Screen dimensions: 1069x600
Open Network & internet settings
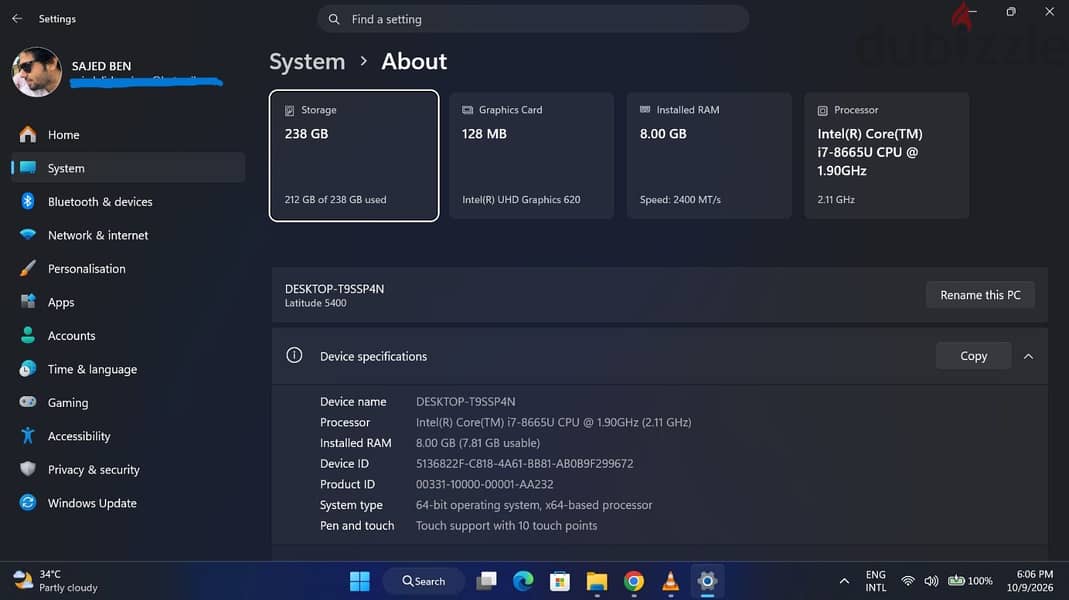(x=127, y=235)
